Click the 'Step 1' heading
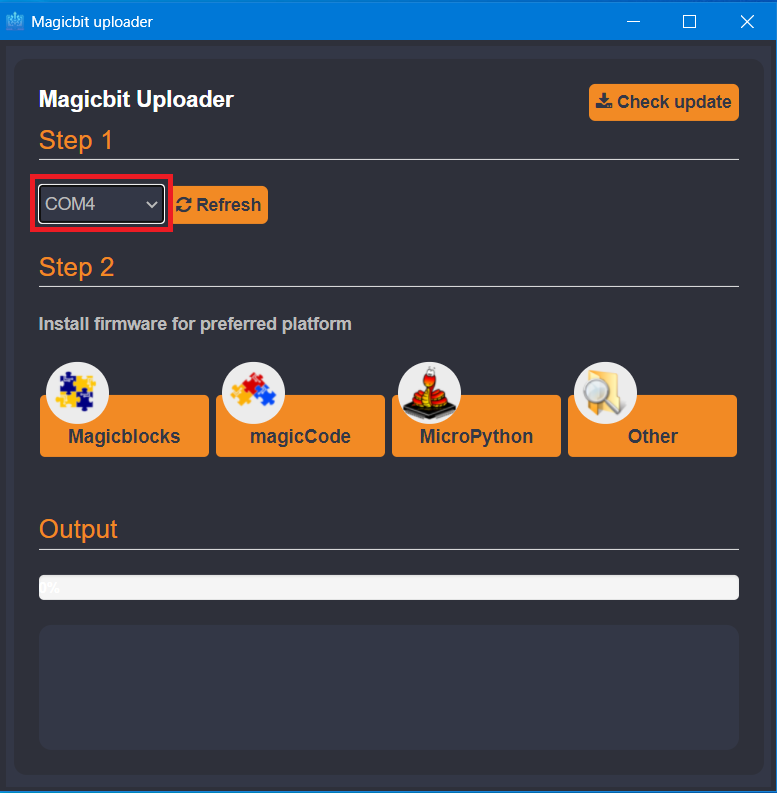777x793 pixels. click(75, 140)
